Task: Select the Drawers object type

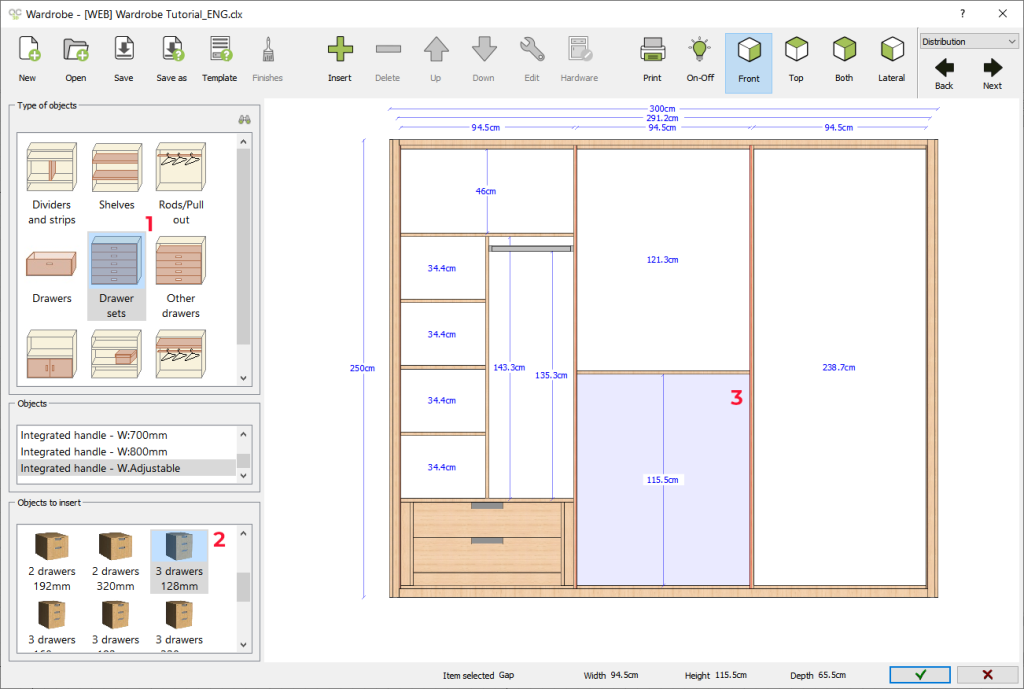Action: [x=52, y=278]
